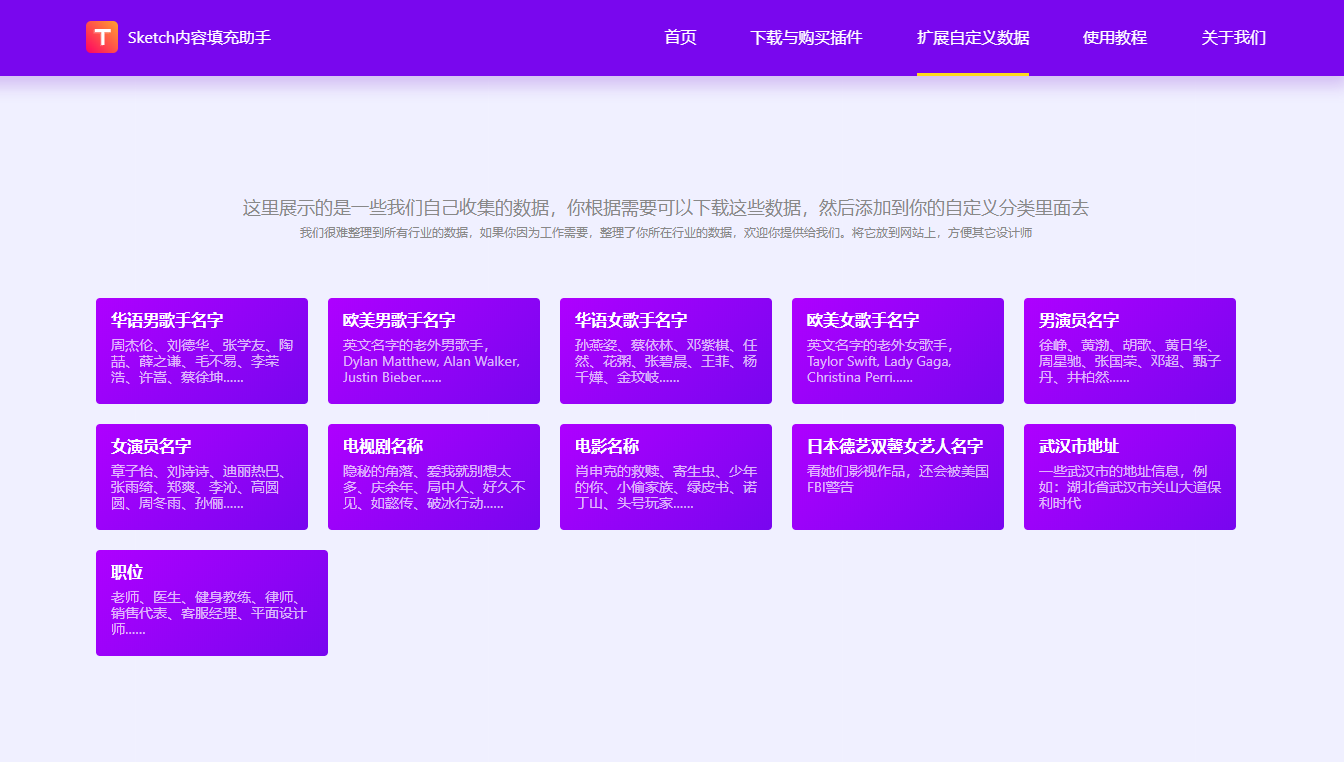This screenshot has height=762, width=1344.
Task: Click the text 看她们影视作品，还会被美国FBI警告
Action: point(898,479)
